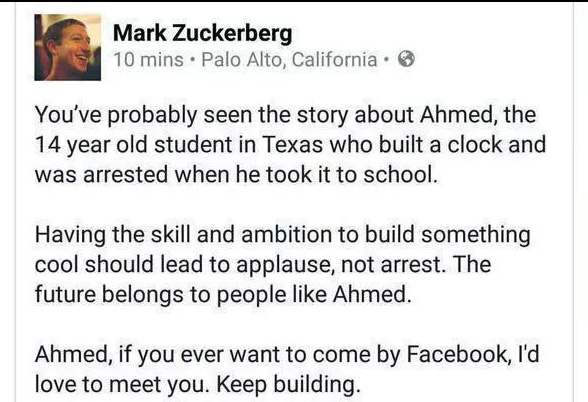Open Mark Zuckerberg's profile picture

(68, 47)
